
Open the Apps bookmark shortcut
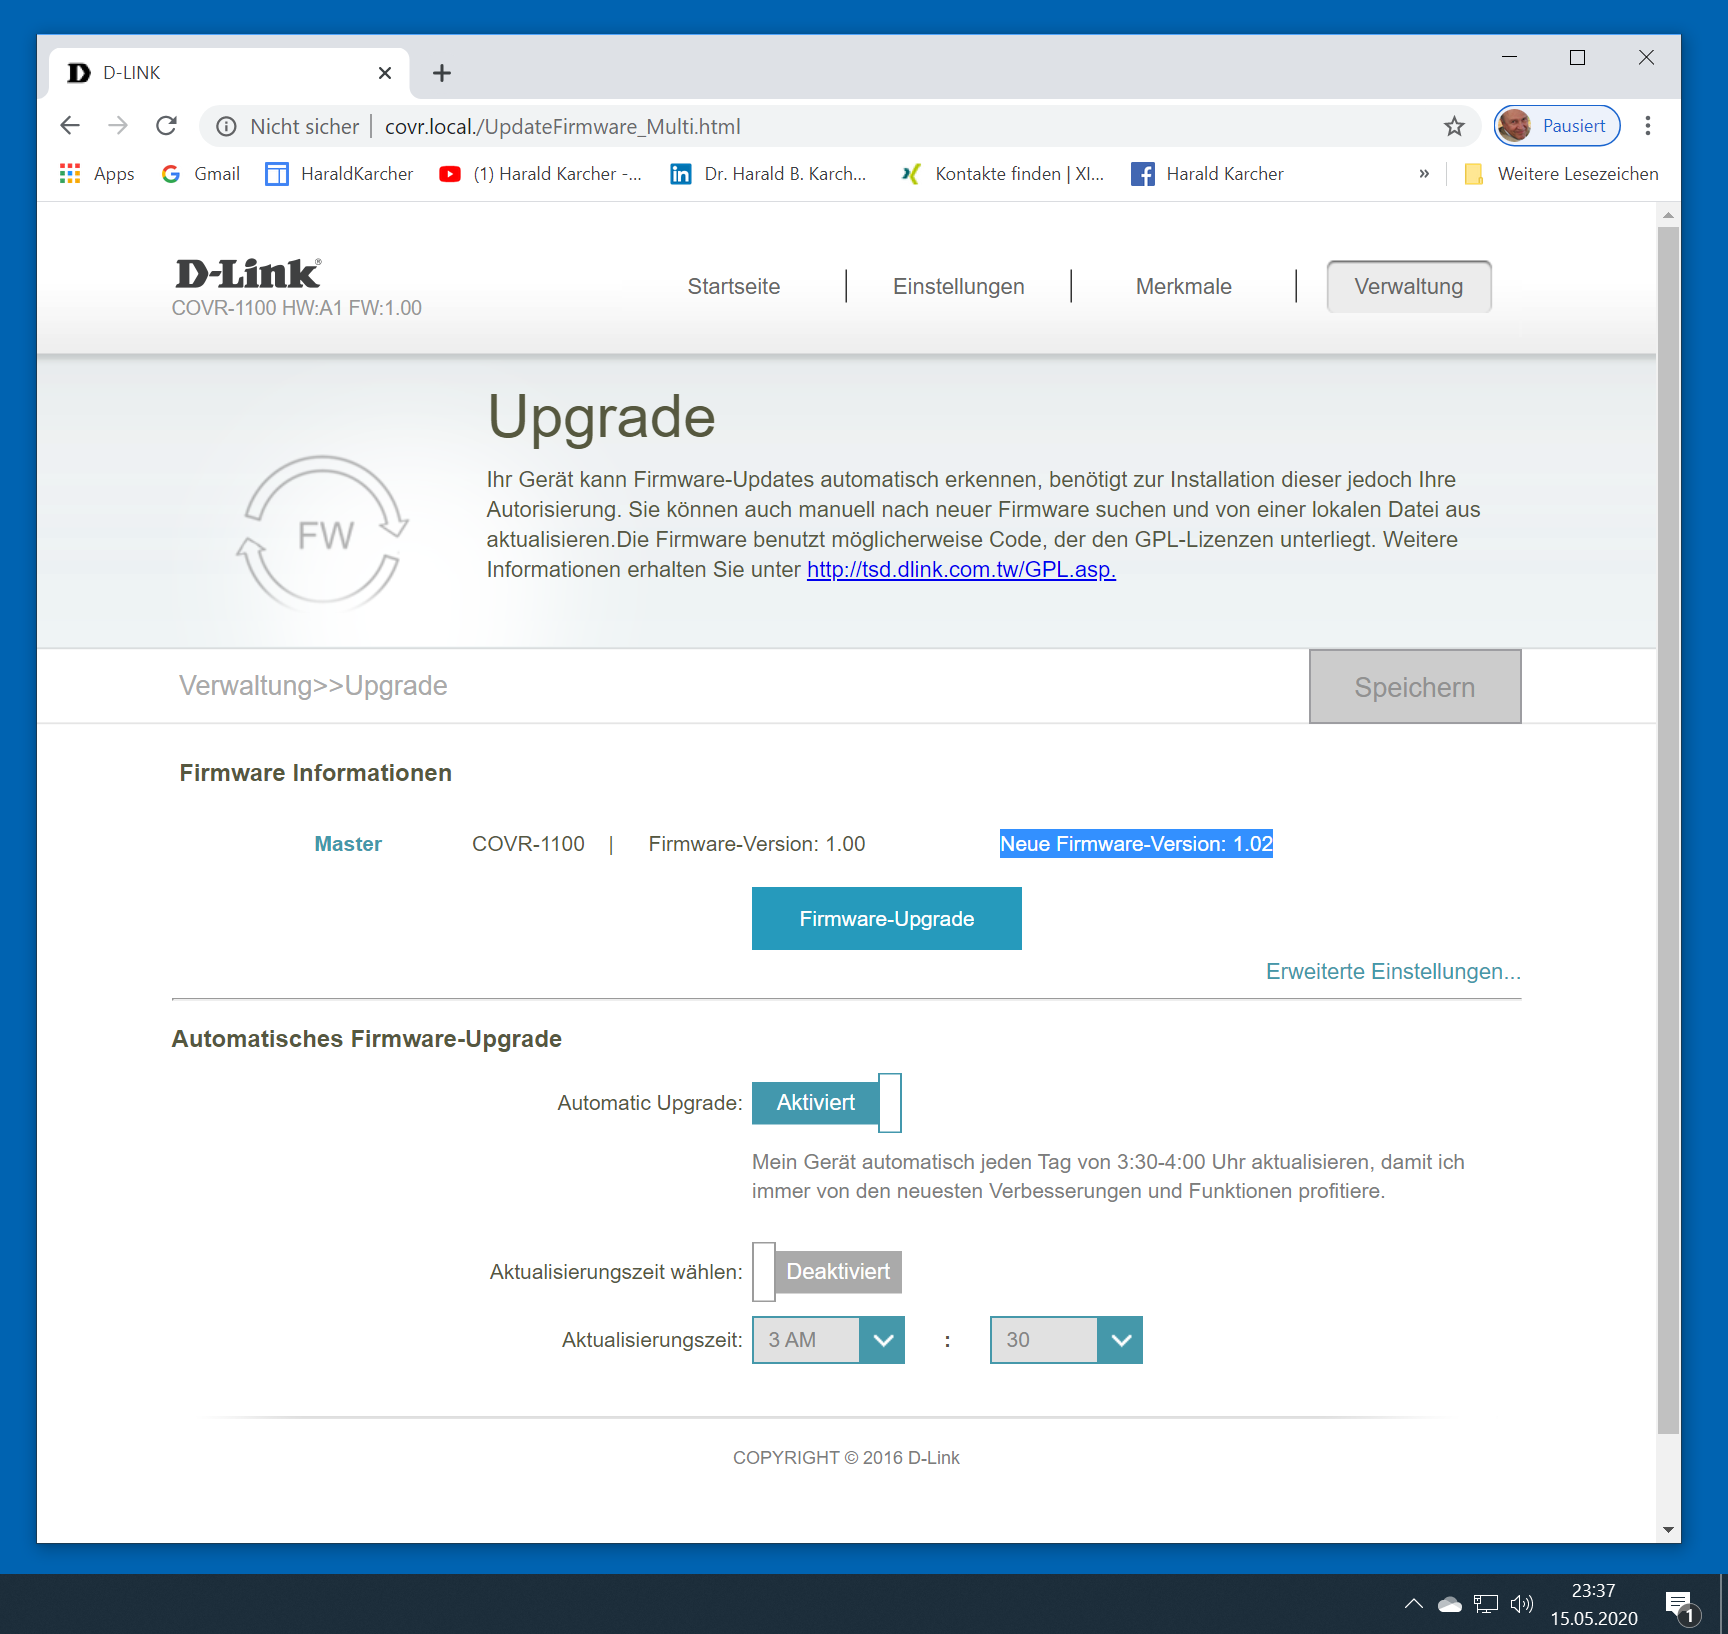tap(97, 174)
